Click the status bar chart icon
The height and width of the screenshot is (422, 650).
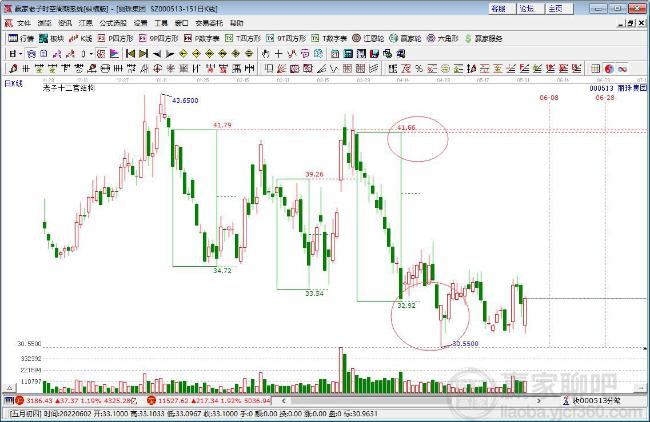9,400
